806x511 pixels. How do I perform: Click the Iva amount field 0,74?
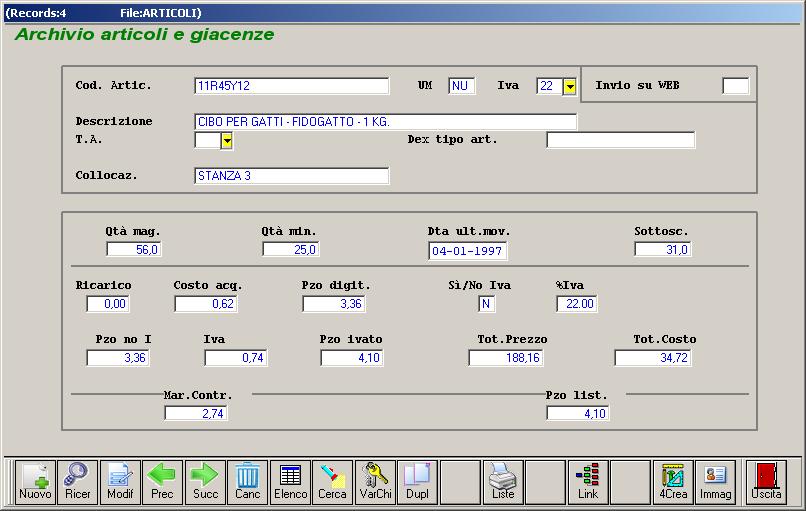(x=235, y=358)
